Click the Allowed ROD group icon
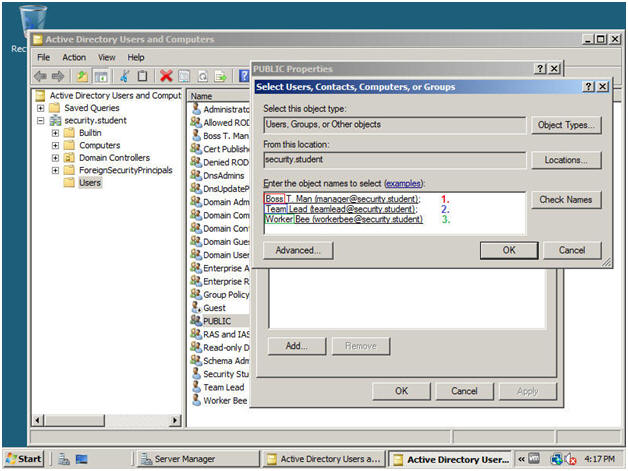The width and height of the screenshot is (628, 471). point(196,122)
